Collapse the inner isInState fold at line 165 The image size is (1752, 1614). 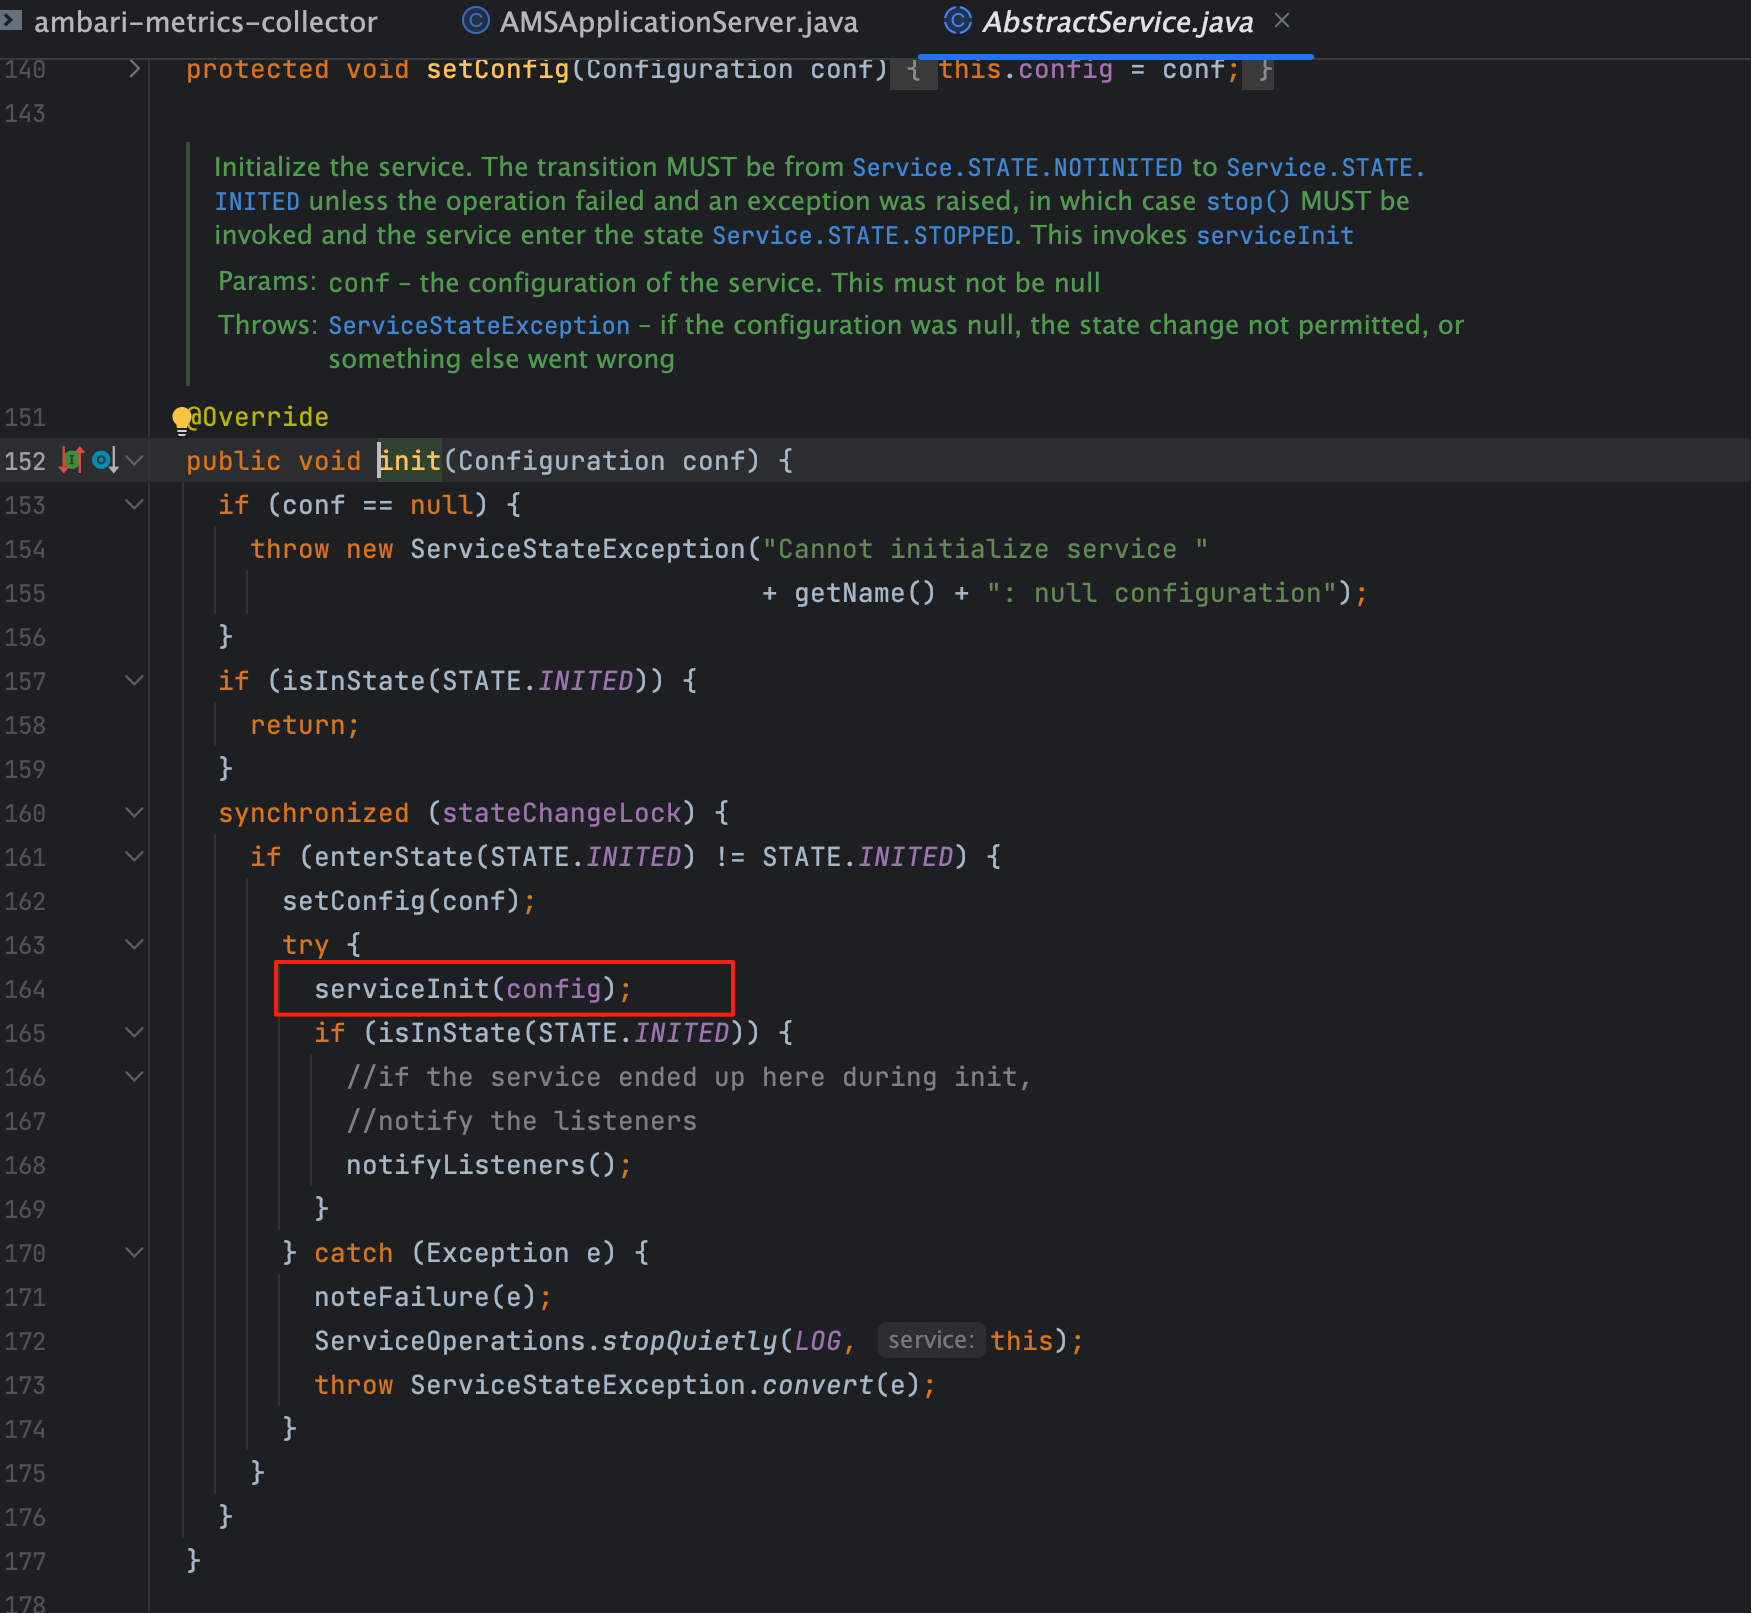134,1032
